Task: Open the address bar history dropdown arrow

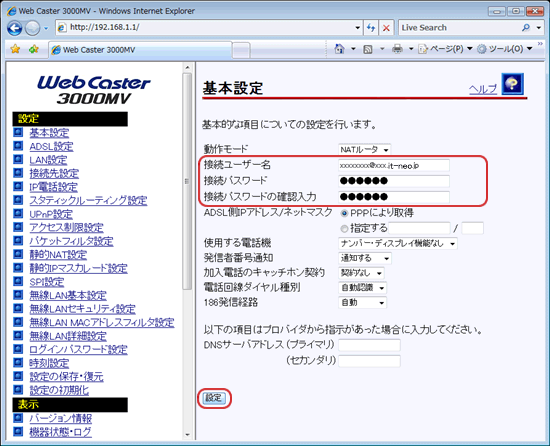Action: (357, 28)
